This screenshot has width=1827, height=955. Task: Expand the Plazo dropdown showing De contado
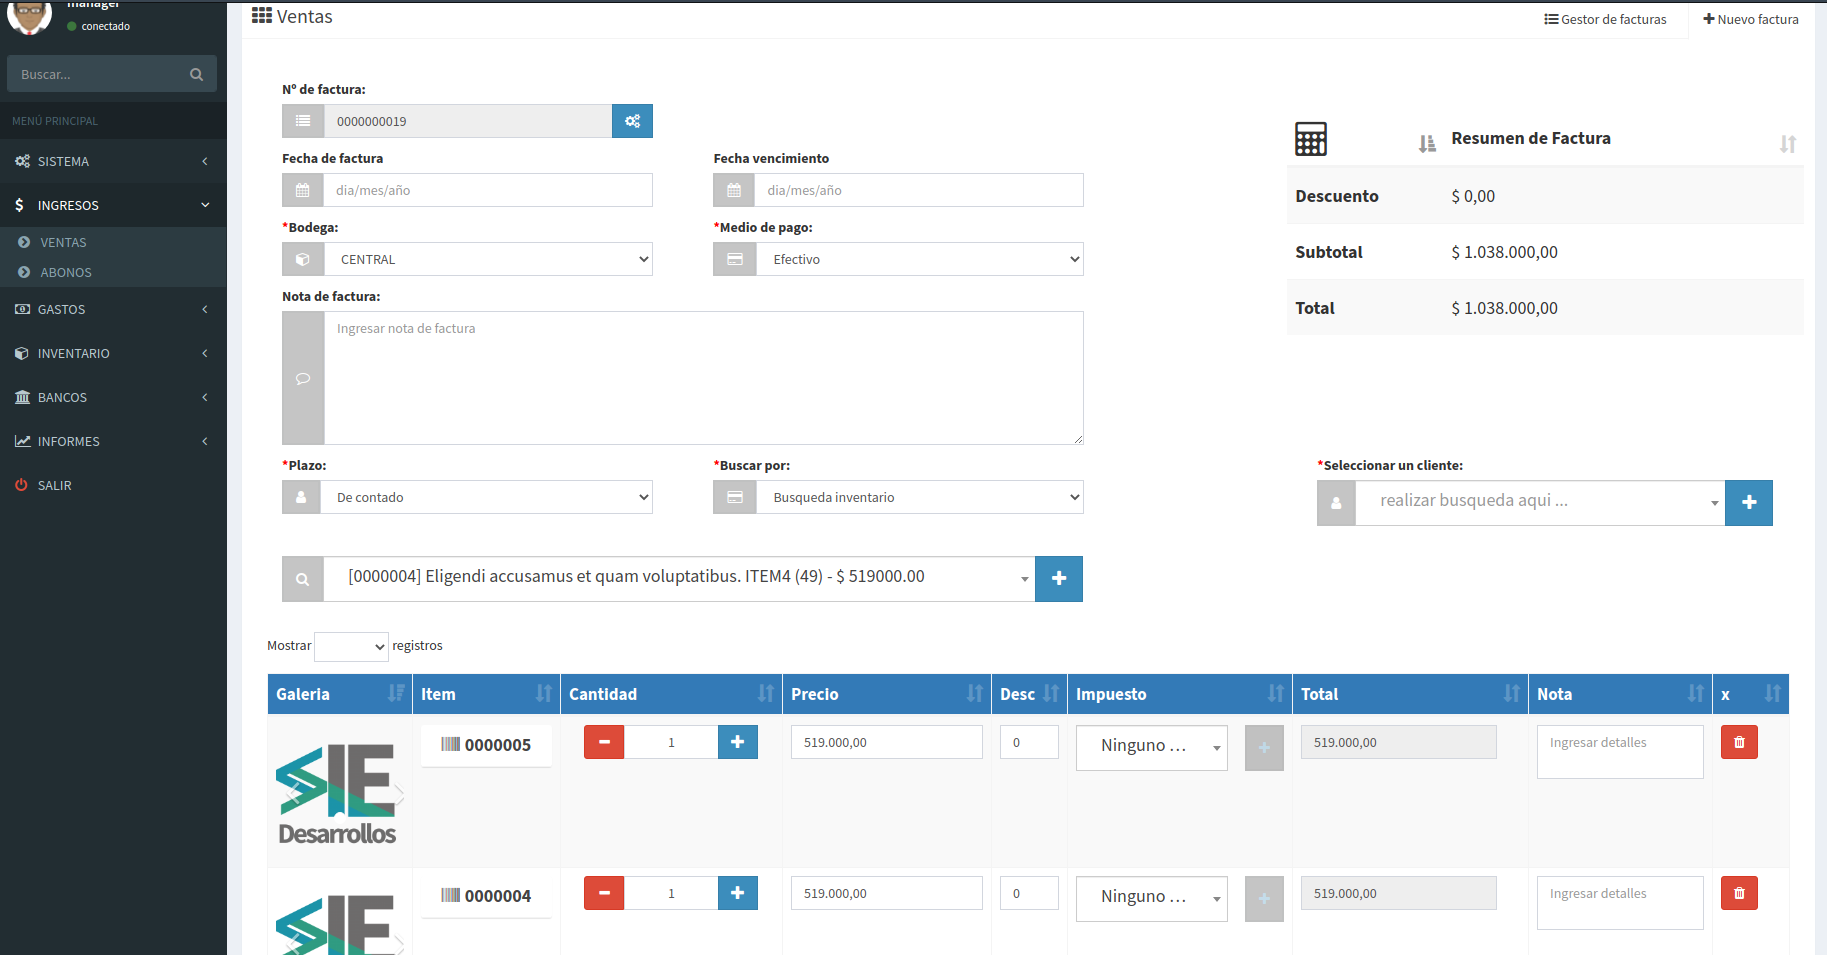pyautogui.click(x=486, y=498)
